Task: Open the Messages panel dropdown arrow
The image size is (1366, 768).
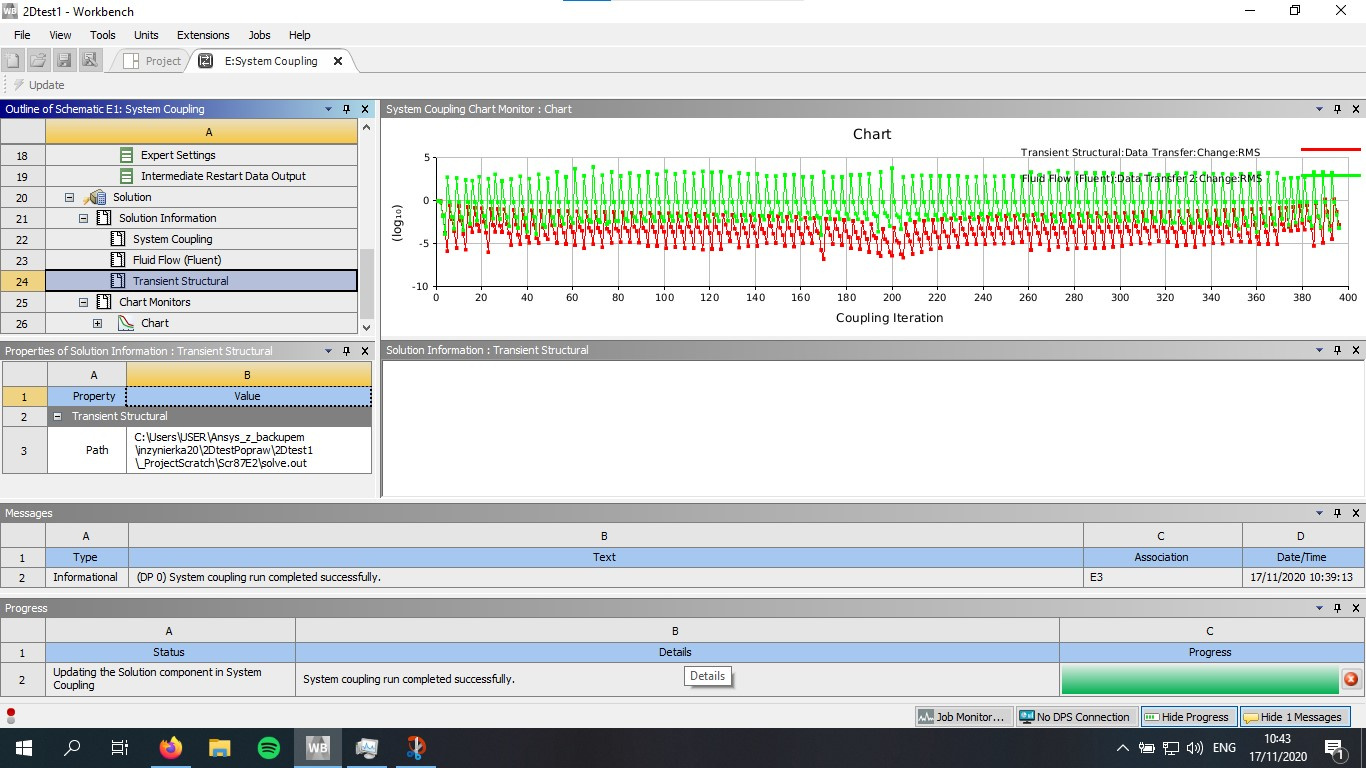Action: coord(1319,513)
